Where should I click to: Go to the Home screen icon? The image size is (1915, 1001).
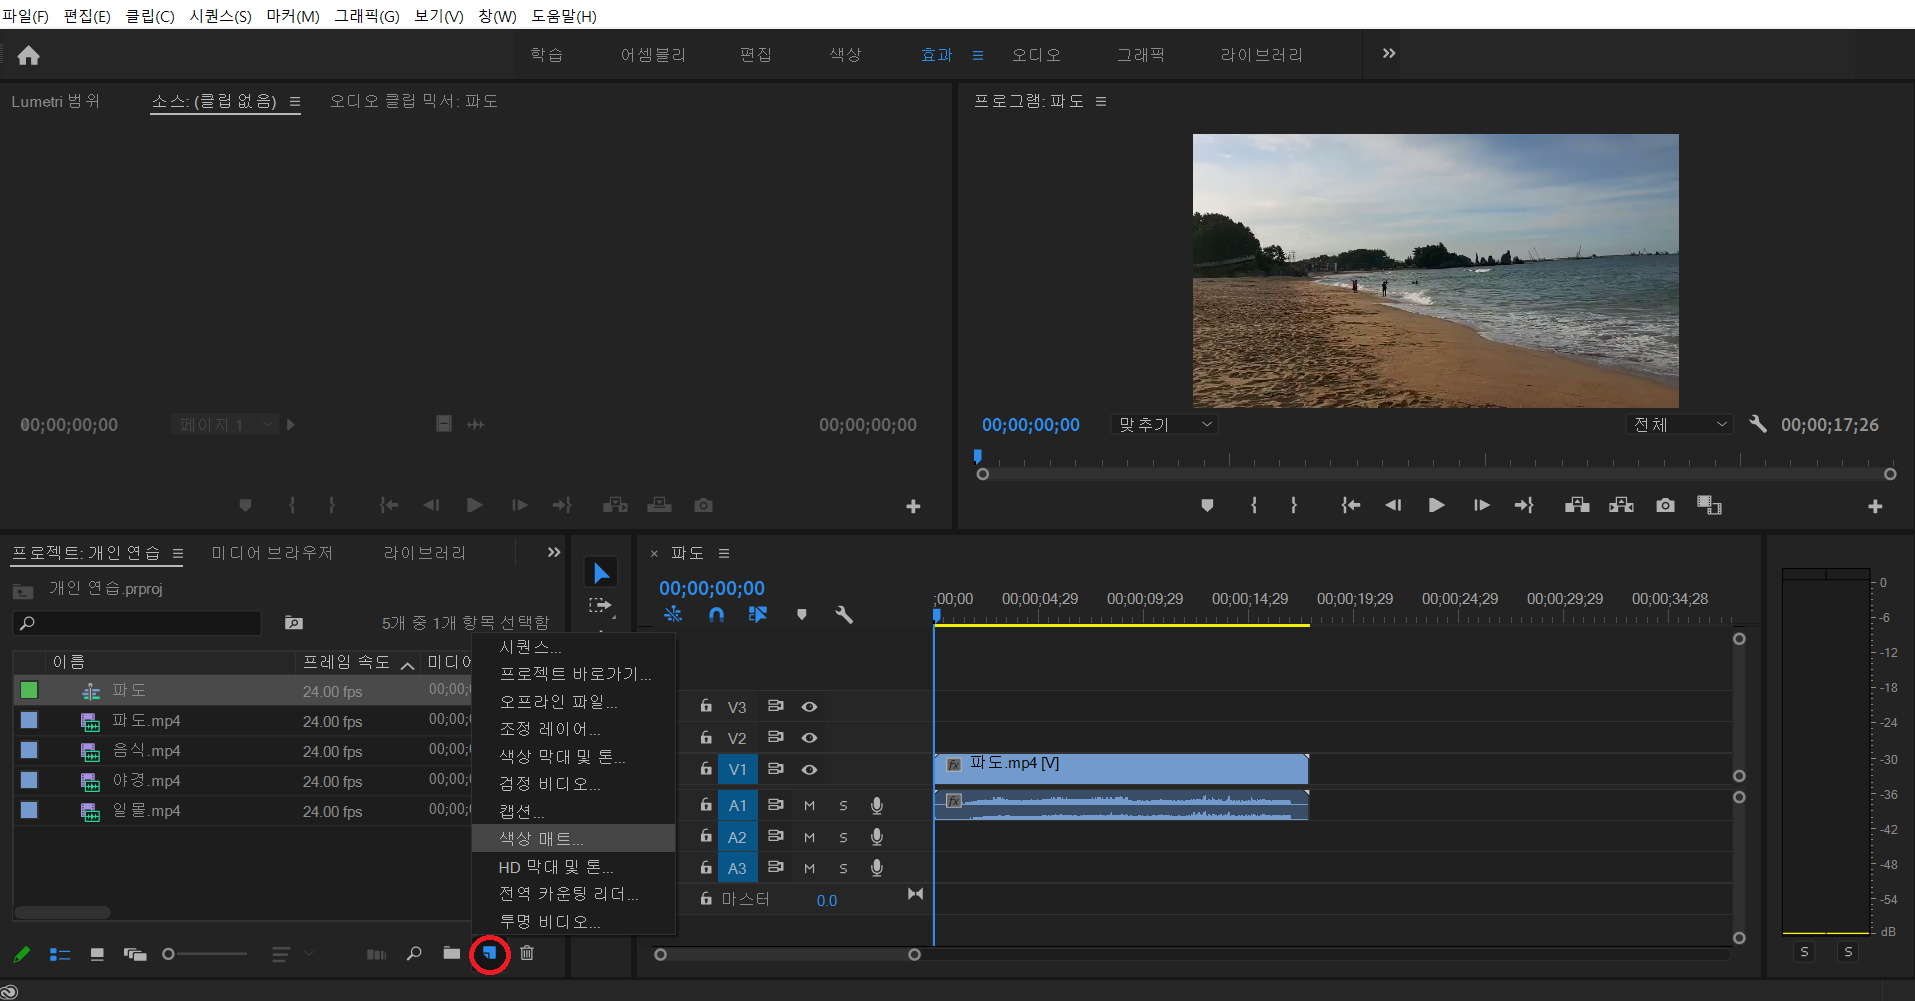[x=28, y=56]
